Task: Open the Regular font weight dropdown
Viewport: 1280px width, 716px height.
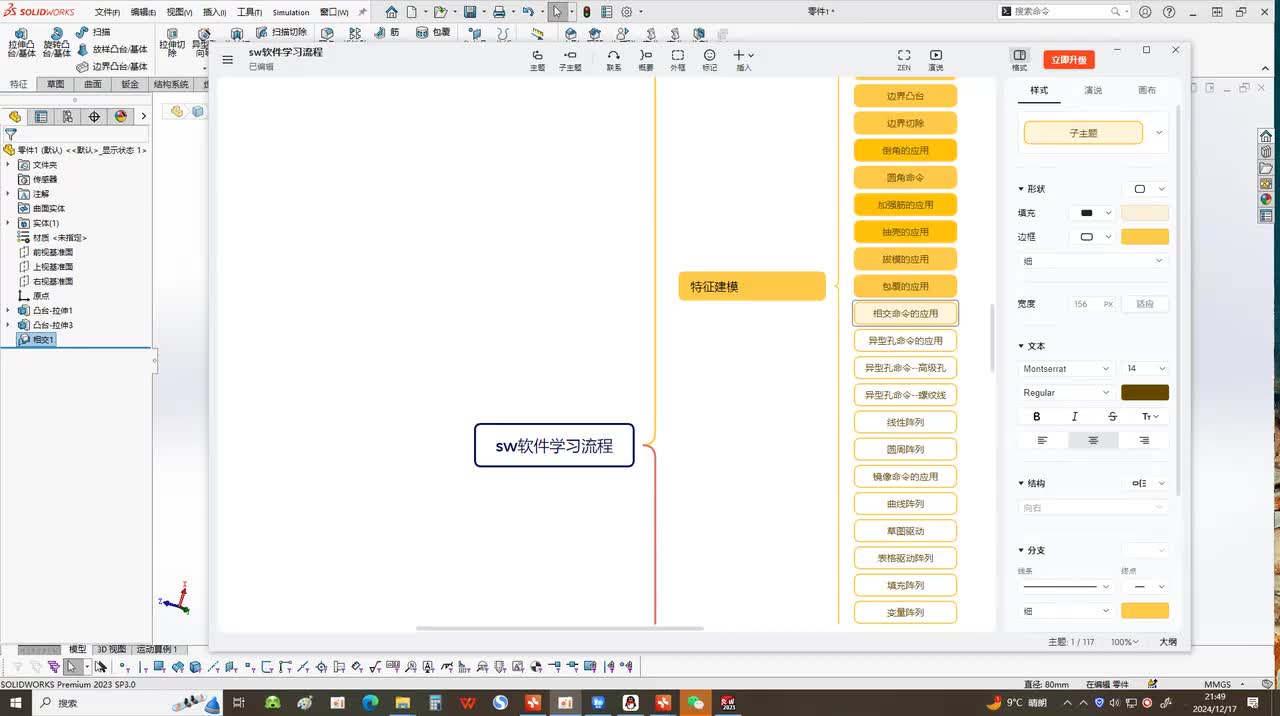Action: 1066,393
